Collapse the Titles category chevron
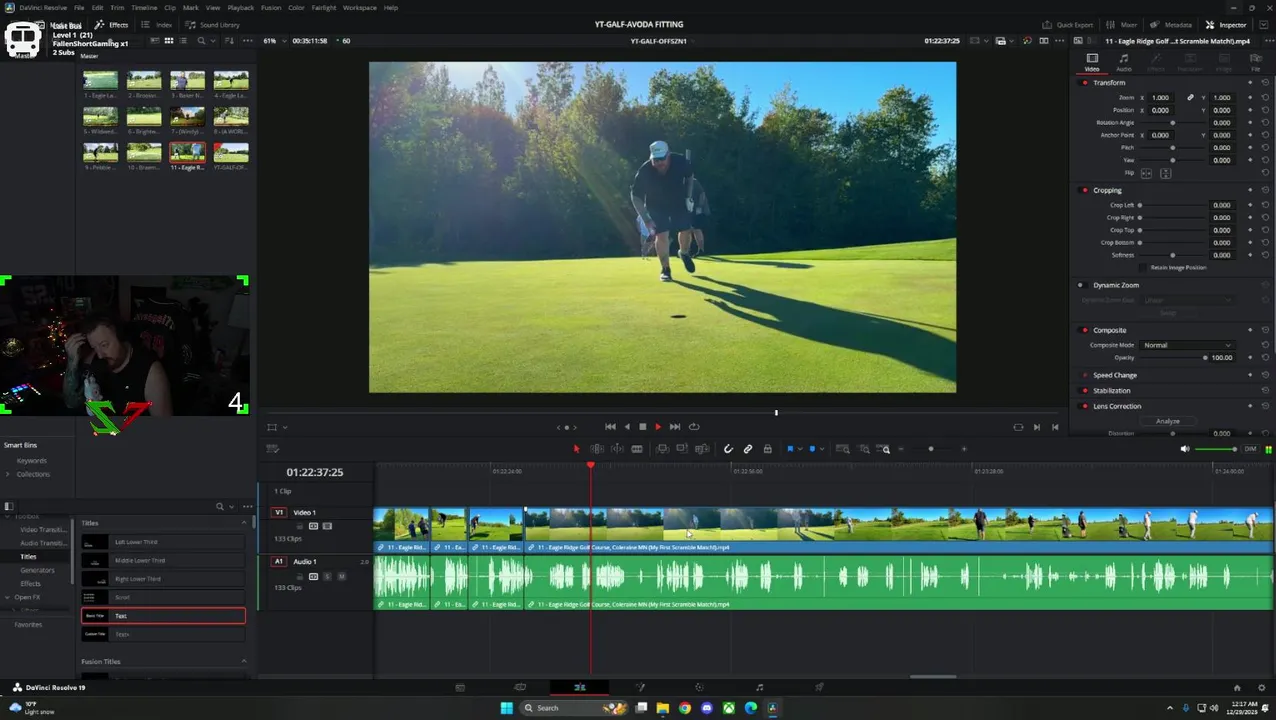The width and height of the screenshot is (1276, 720). click(x=243, y=523)
